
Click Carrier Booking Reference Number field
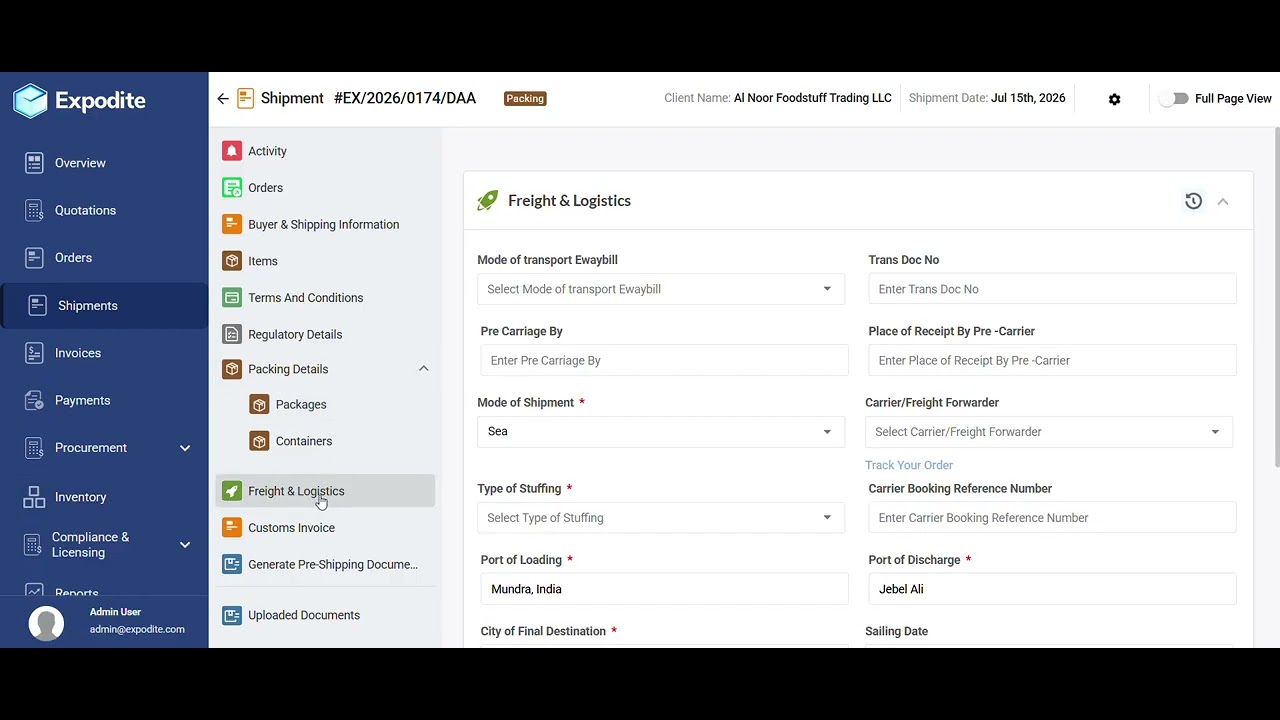coord(1053,518)
